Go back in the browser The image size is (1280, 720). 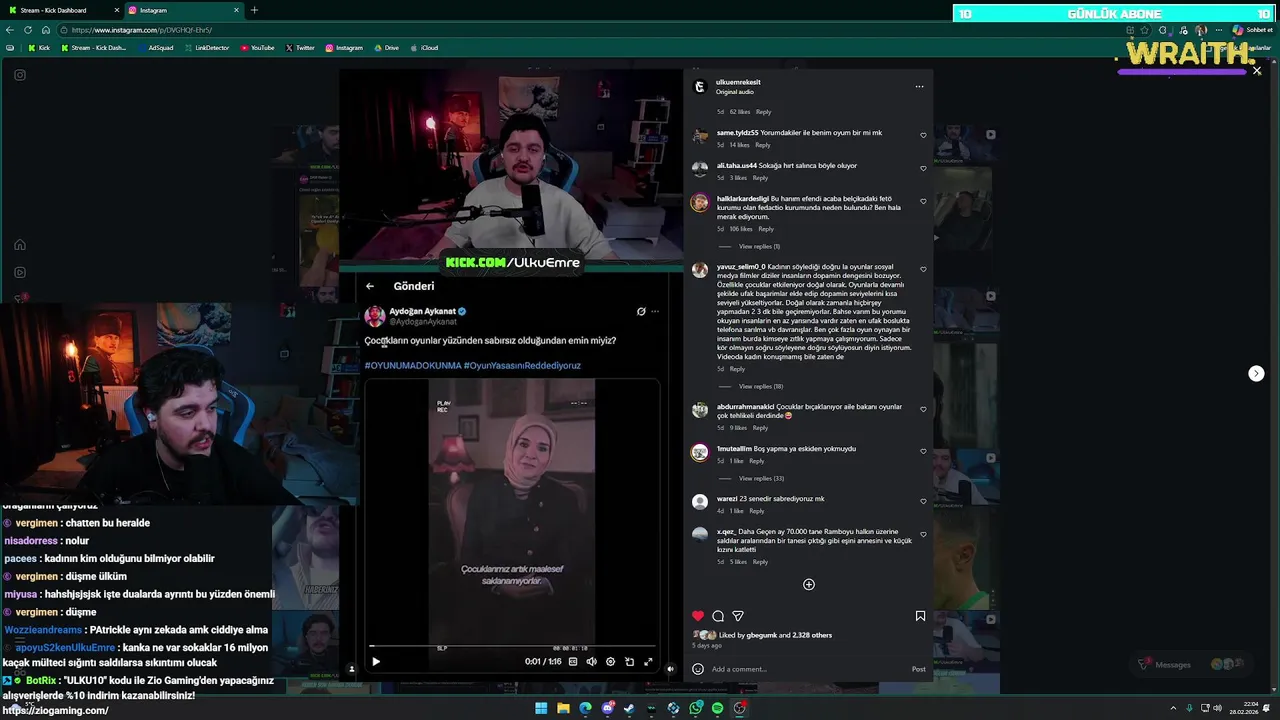(x=10, y=30)
